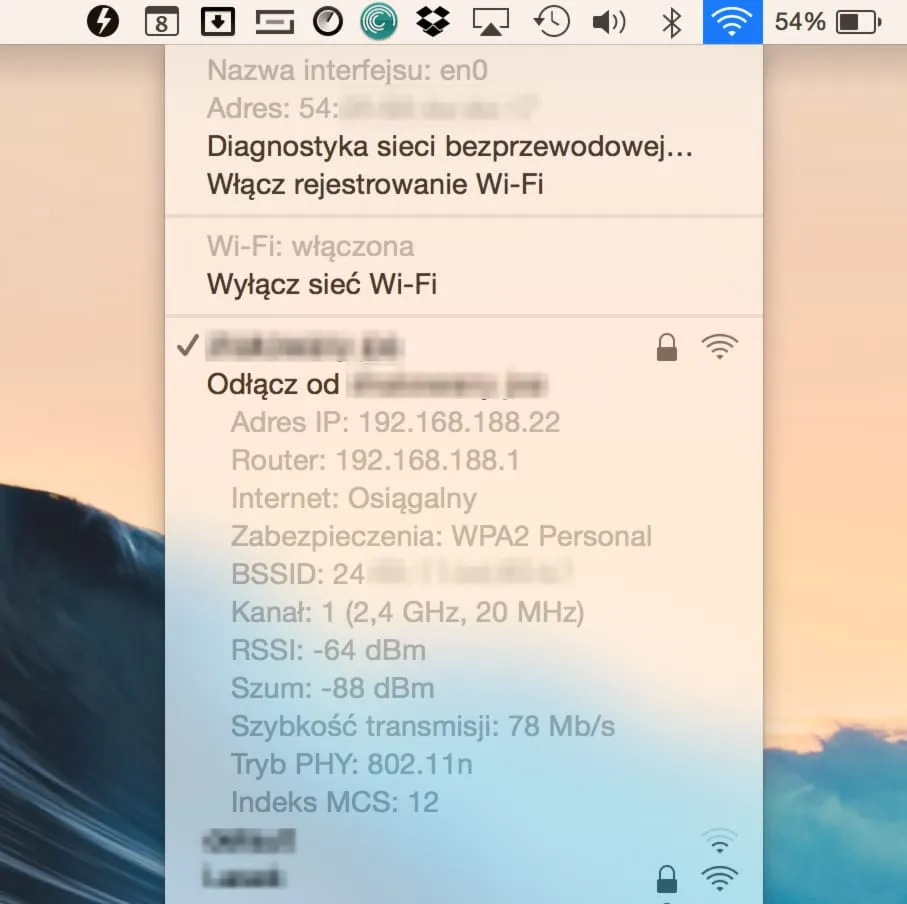The height and width of the screenshot is (904, 907).
Task: Click Router: 192.168.188.1
Action: click(463, 460)
